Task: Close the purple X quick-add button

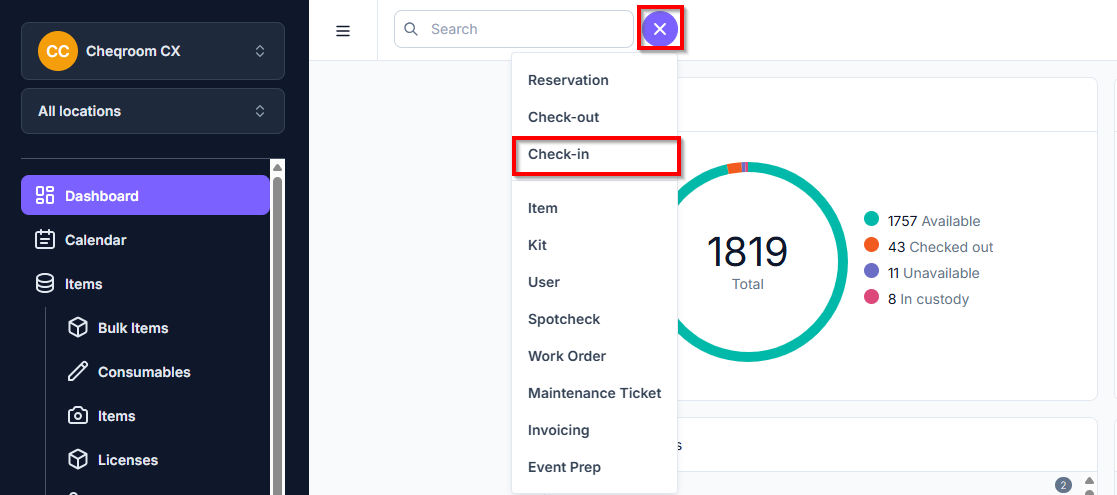Action: pyautogui.click(x=660, y=29)
